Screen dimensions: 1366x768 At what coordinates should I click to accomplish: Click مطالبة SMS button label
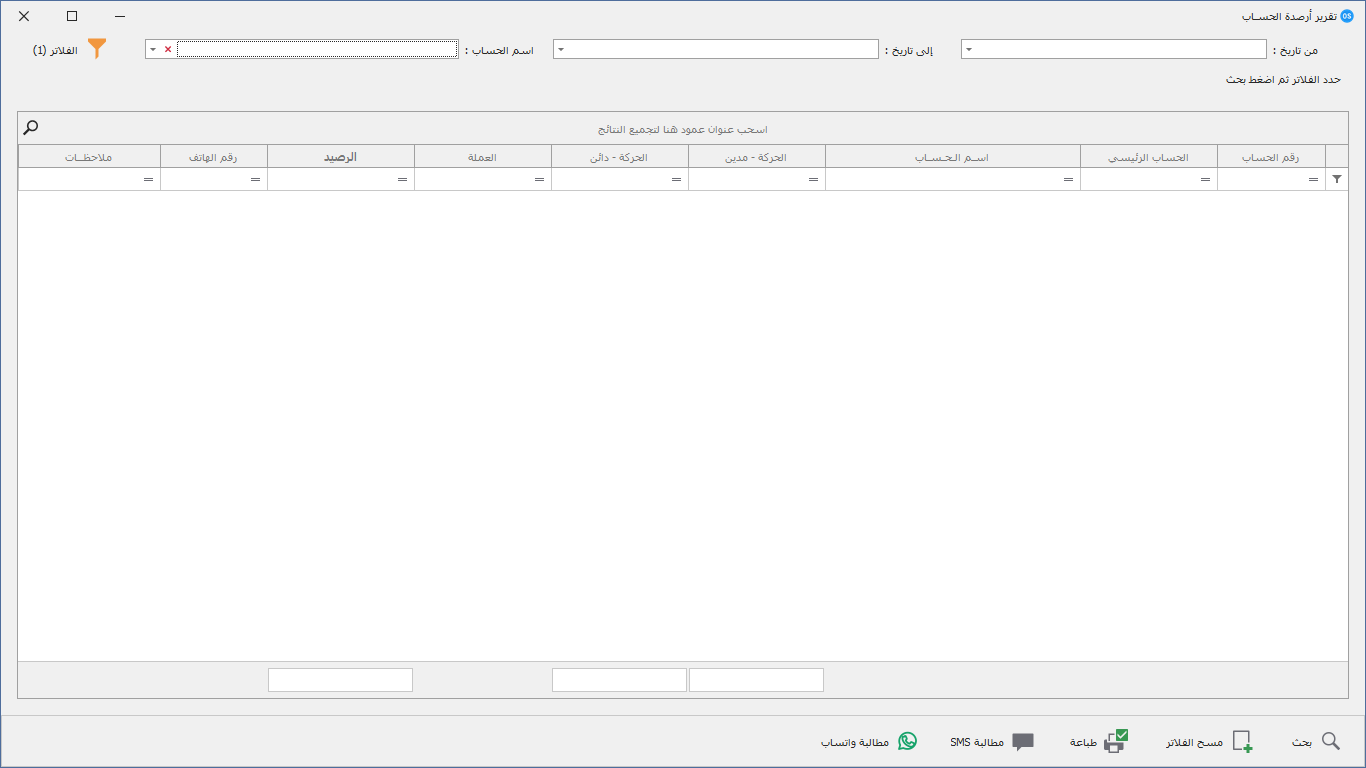[977, 743]
